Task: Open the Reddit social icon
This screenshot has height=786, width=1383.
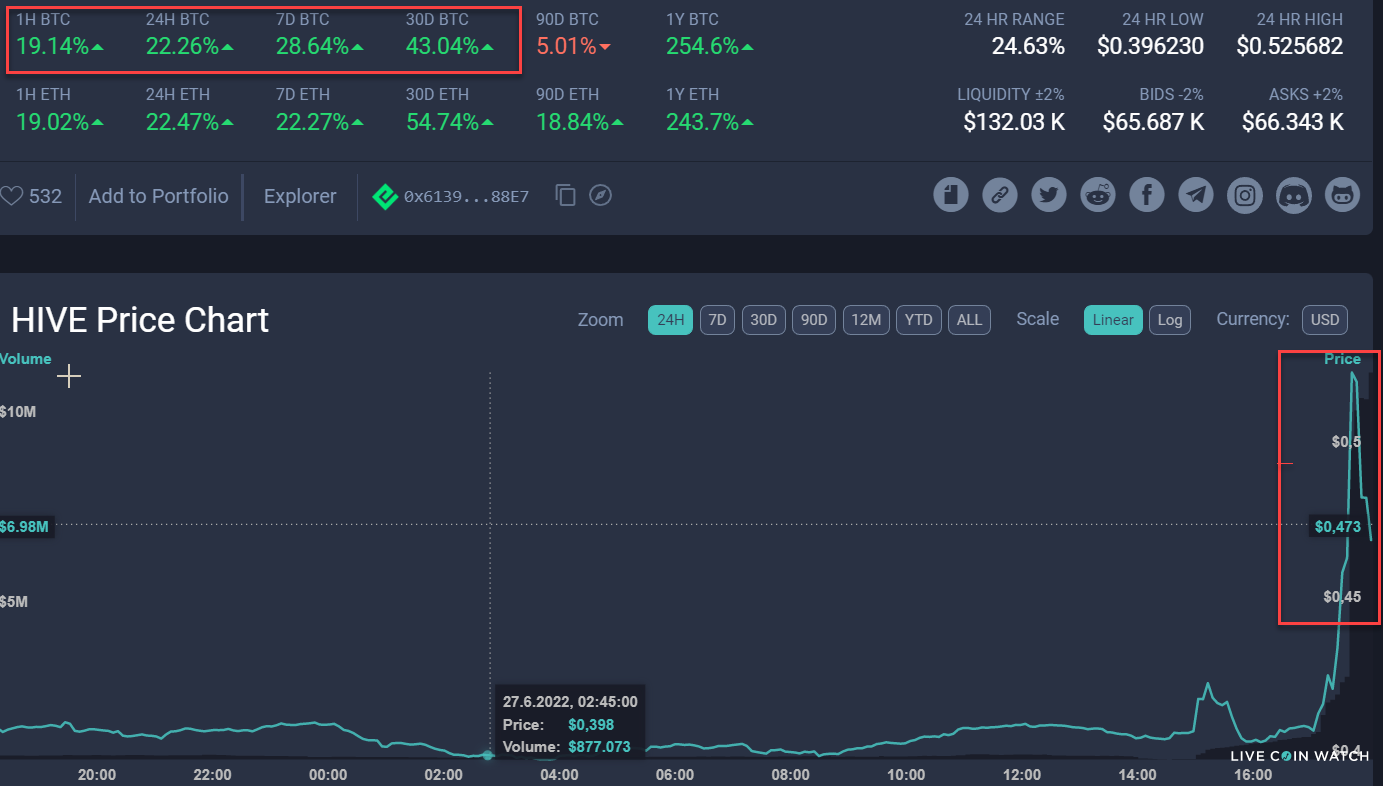Action: pyautogui.click(x=1098, y=195)
